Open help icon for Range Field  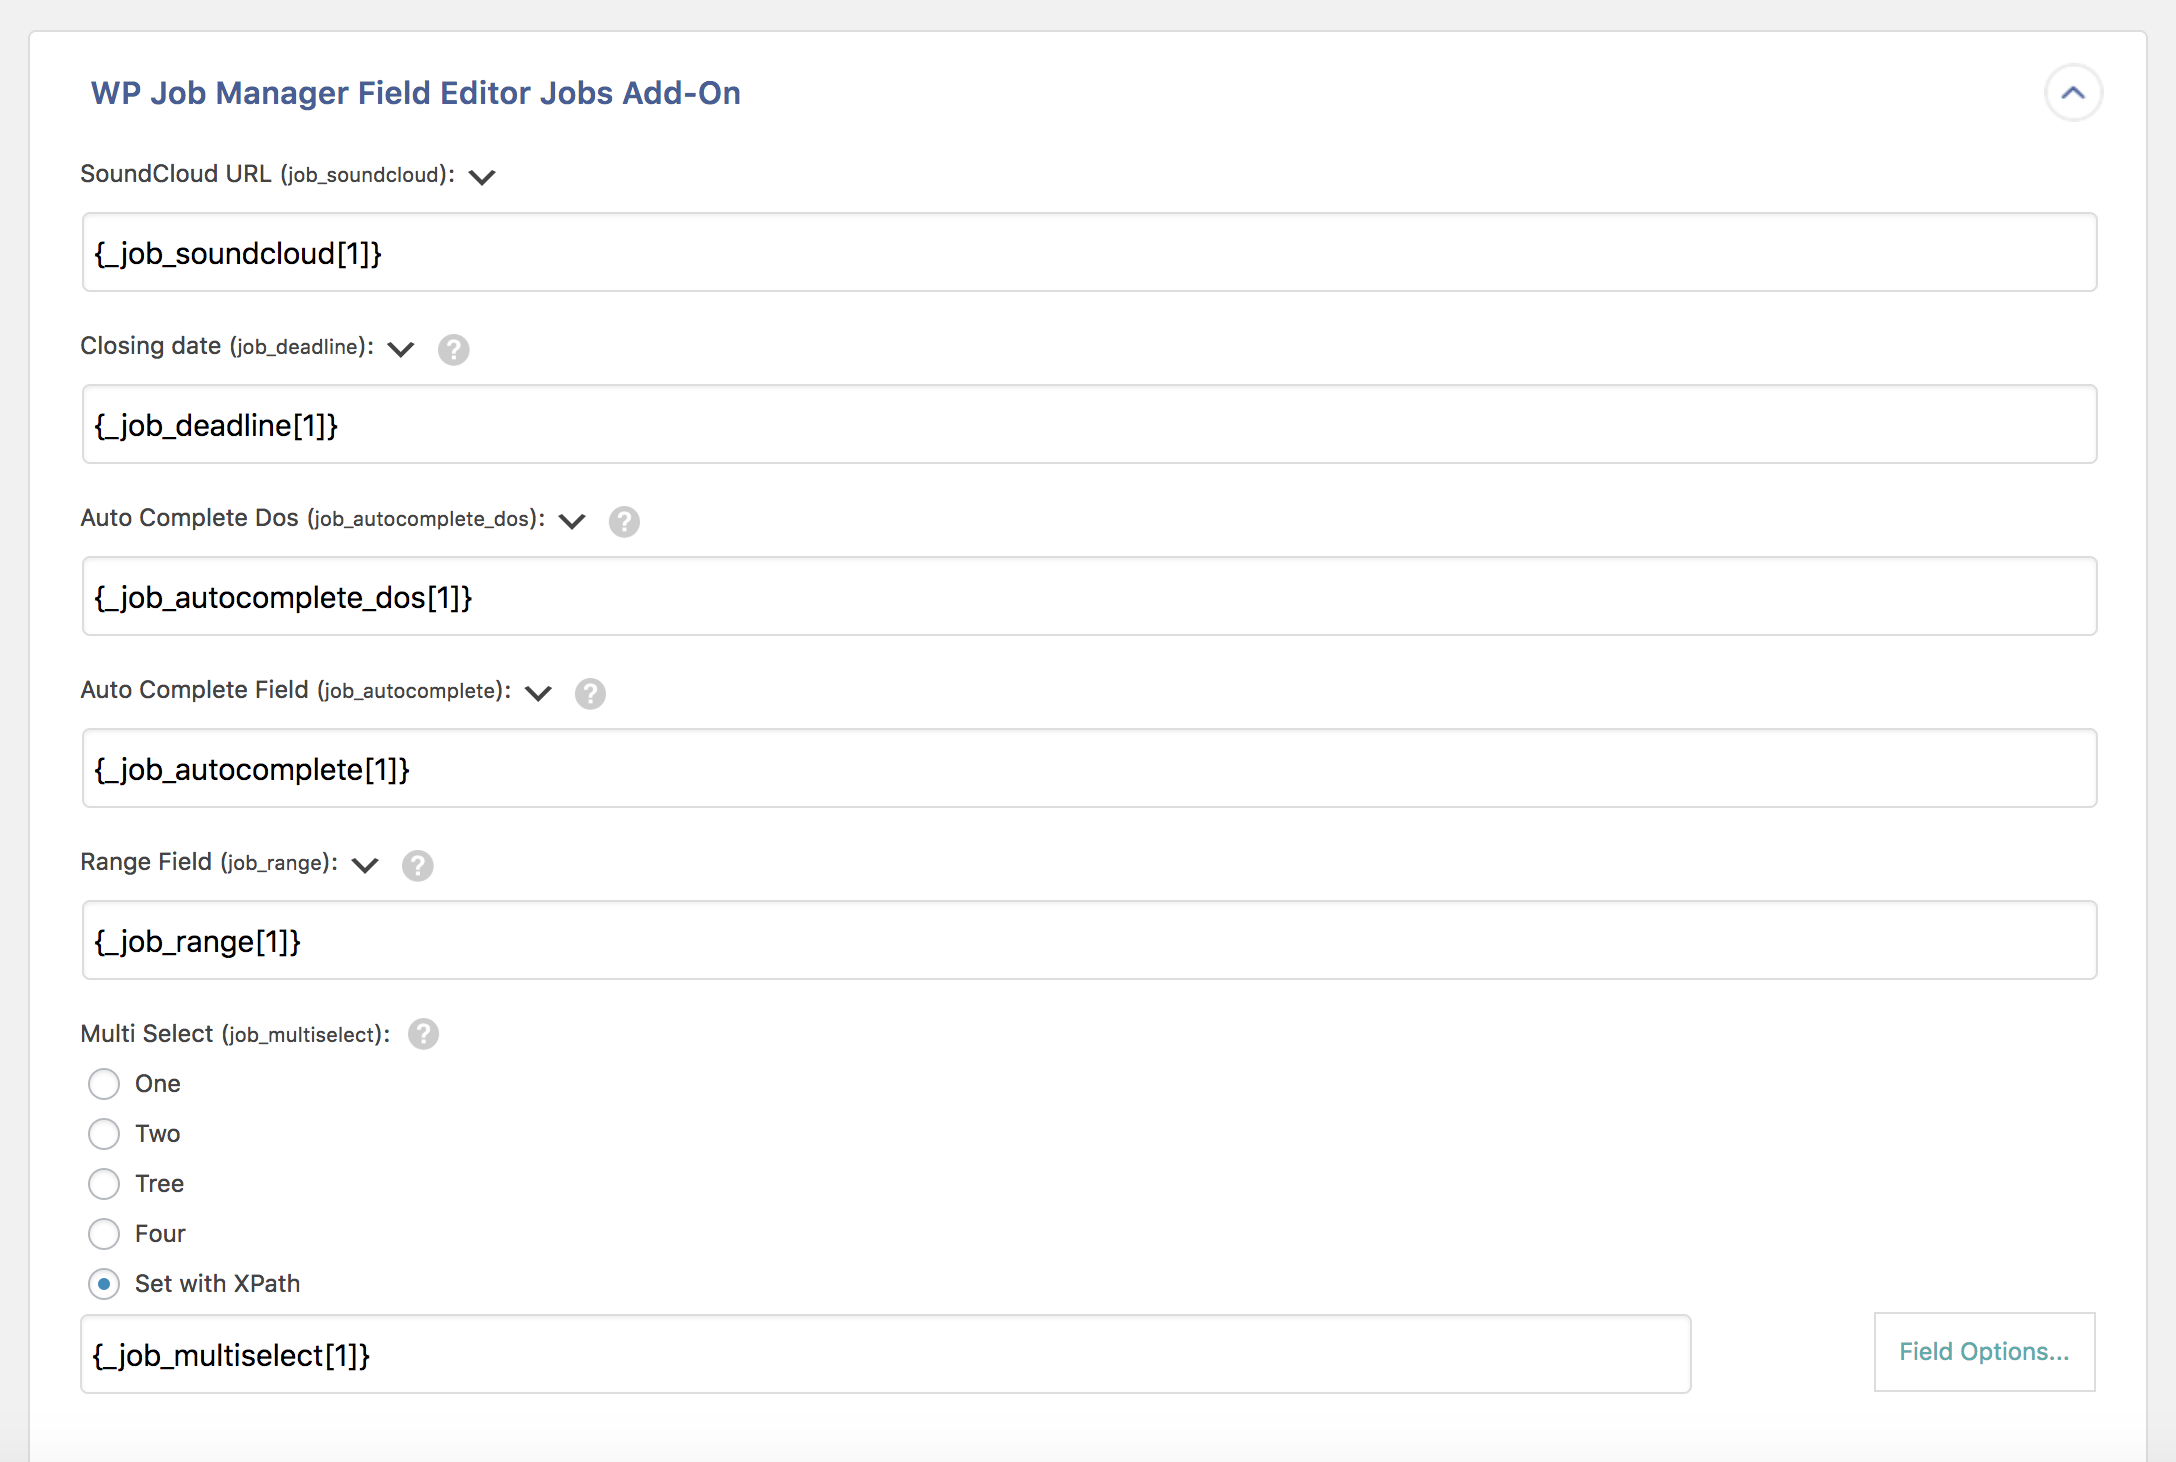pos(417,865)
